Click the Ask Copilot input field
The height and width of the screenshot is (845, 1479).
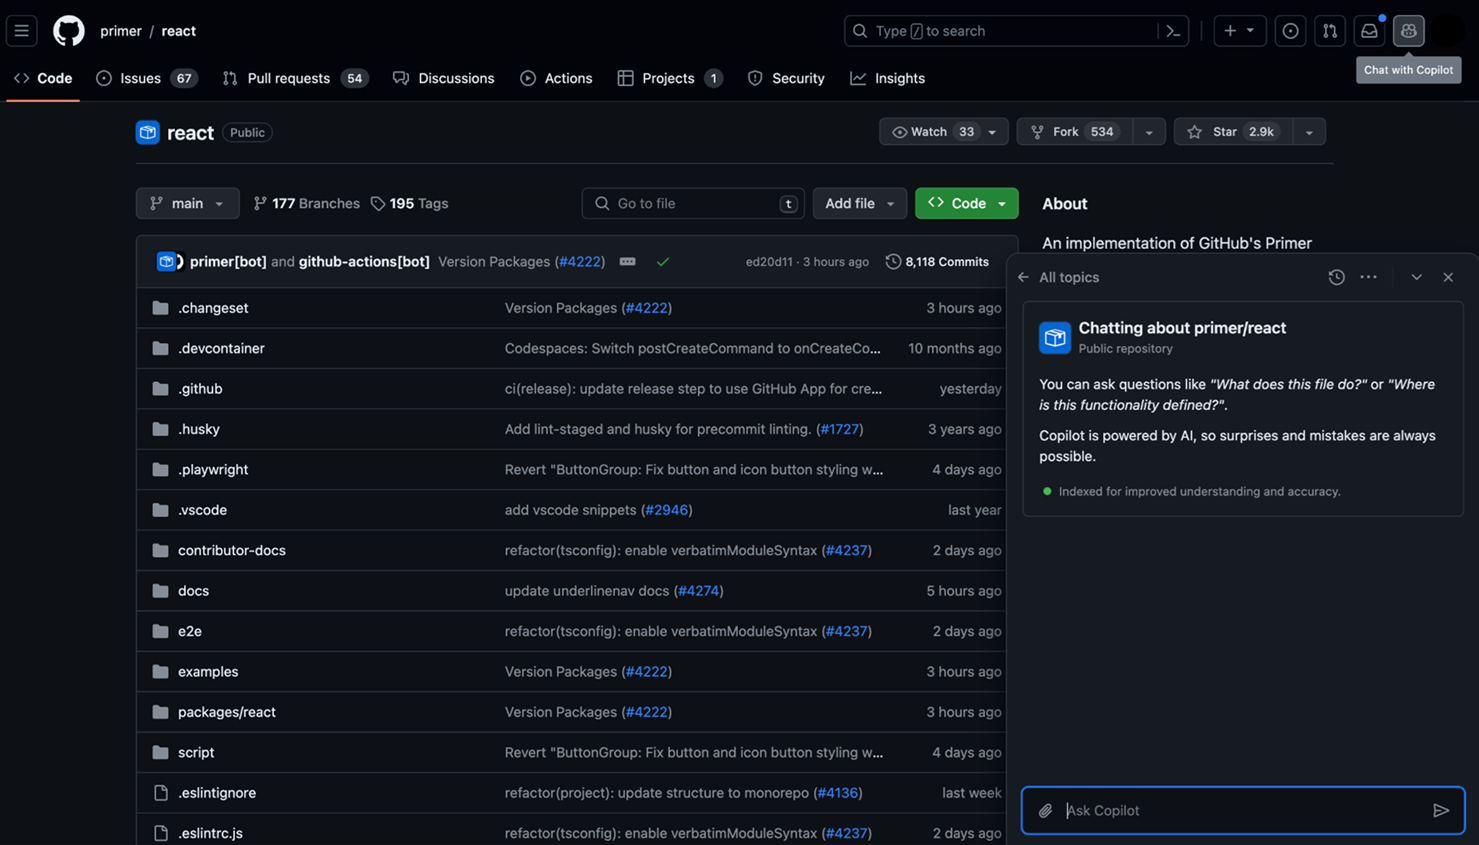coord(1200,810)
